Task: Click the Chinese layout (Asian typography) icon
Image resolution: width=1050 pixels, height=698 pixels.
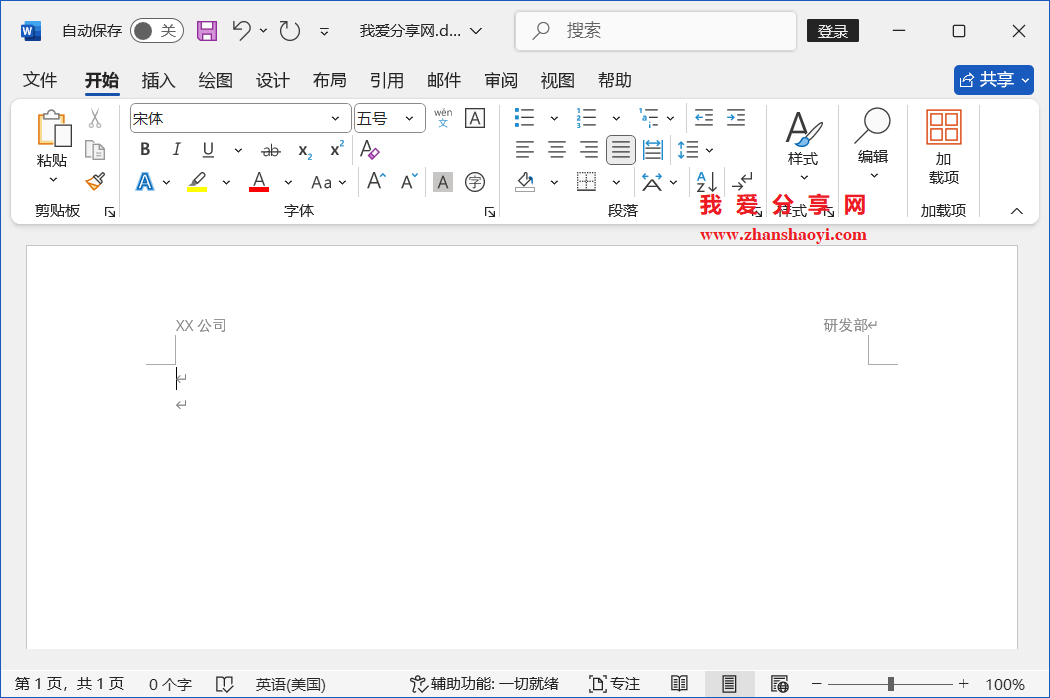Action: [x=652, y=182]
